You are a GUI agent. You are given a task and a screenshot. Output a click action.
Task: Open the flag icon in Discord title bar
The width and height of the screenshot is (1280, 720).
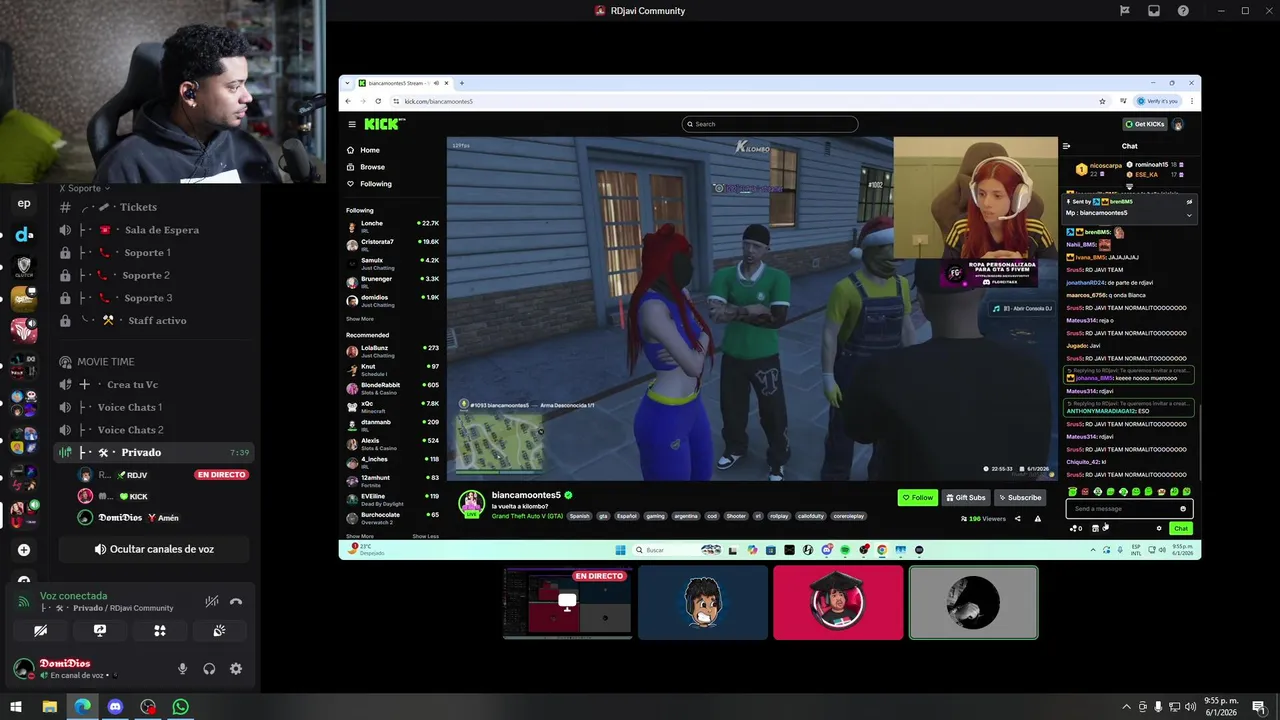click(1124, 11)
